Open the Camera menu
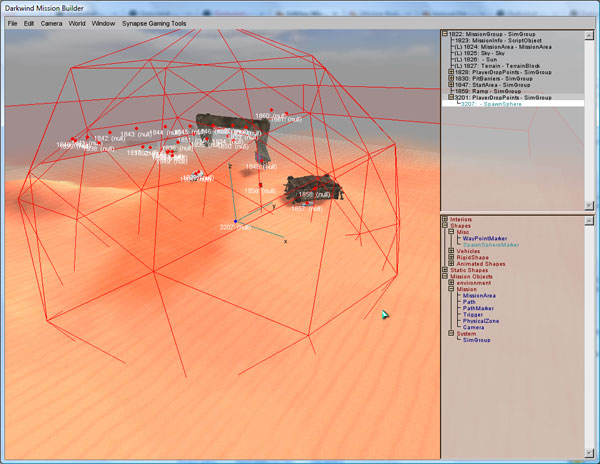The width and height of the screenshot is (600, 464). [52, 22]
